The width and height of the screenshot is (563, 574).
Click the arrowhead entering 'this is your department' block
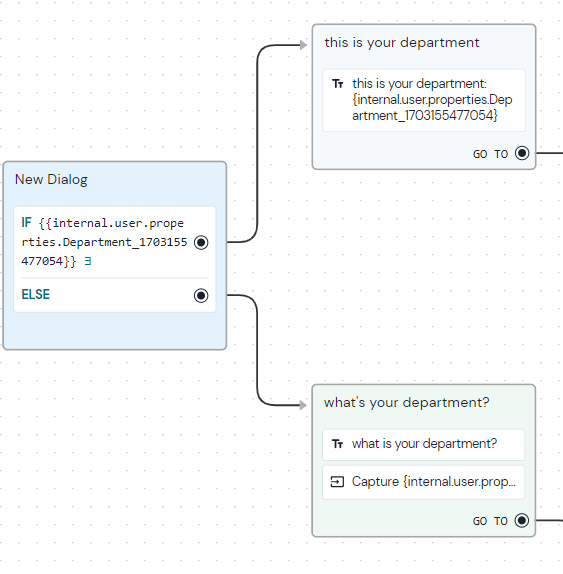303,45
